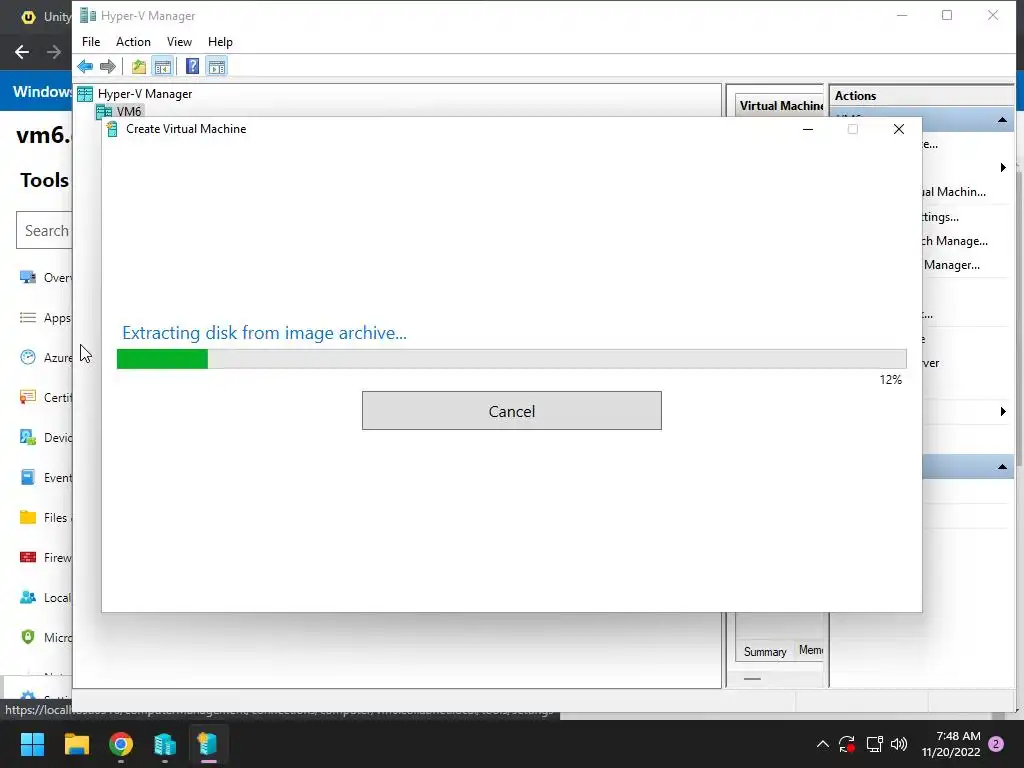
Task: Click the blue Help toolbar icon
Action: point(193,66)
